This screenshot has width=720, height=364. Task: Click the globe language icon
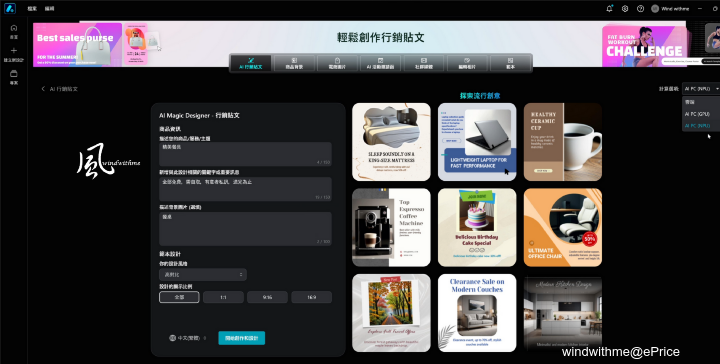pyautogui.click(x=172, y=338)
